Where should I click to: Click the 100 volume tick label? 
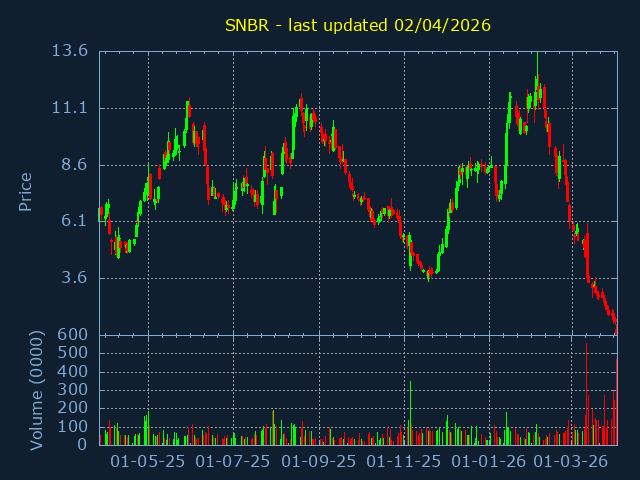73,427
